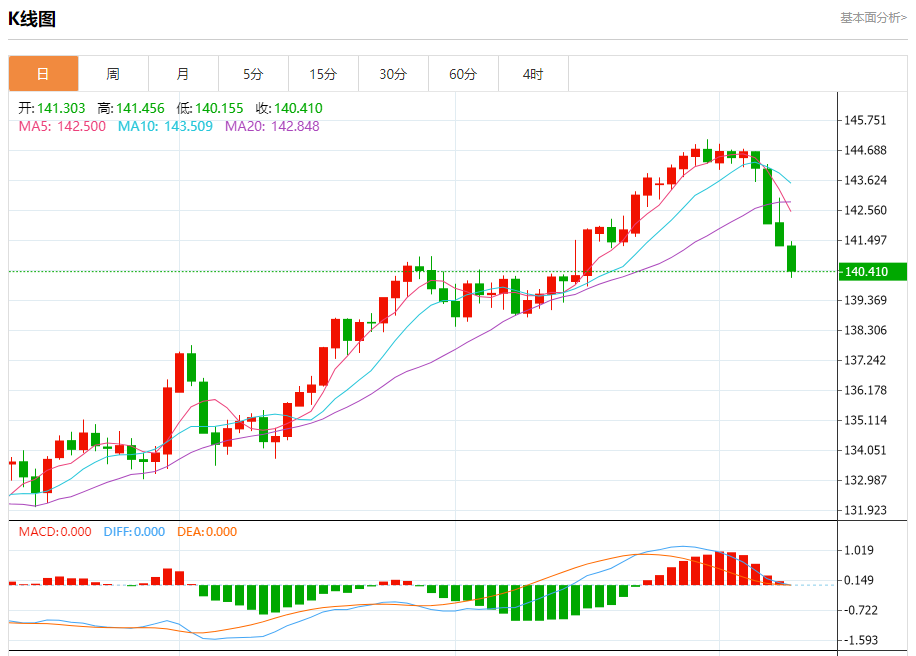
Task: Open the 60分 interval tab
Action: pyautogui.click(x=463, y=74)
